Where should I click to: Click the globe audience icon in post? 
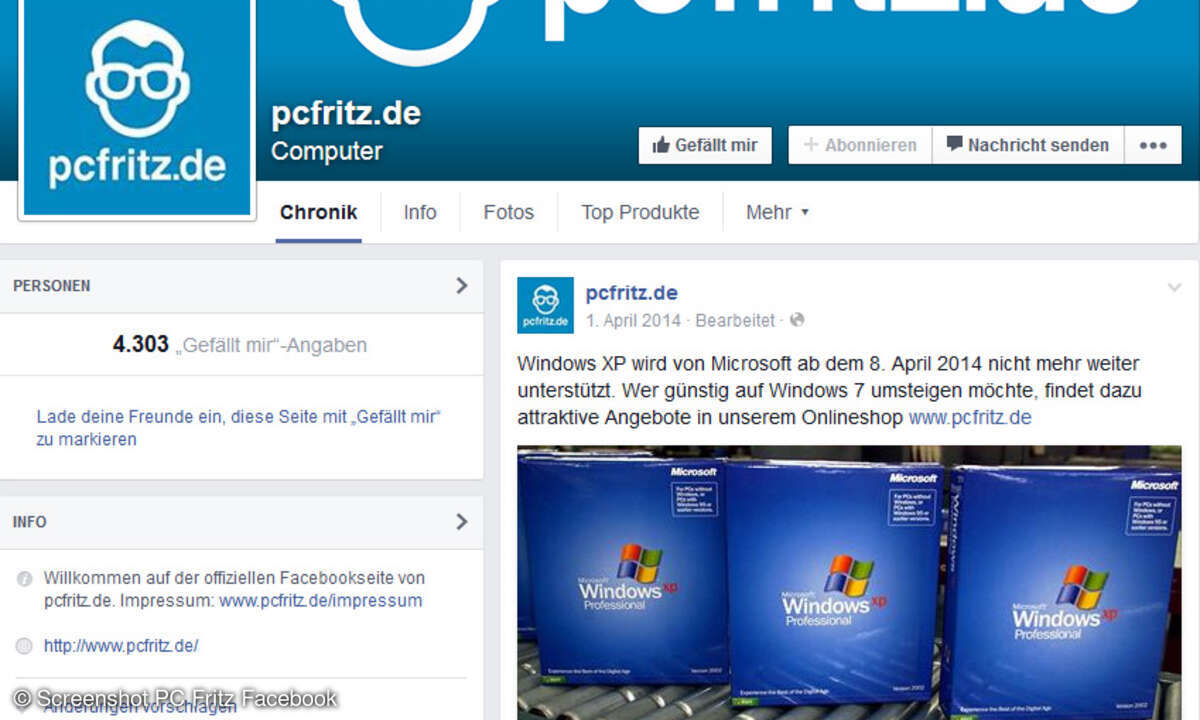click(x=797, y=321)
